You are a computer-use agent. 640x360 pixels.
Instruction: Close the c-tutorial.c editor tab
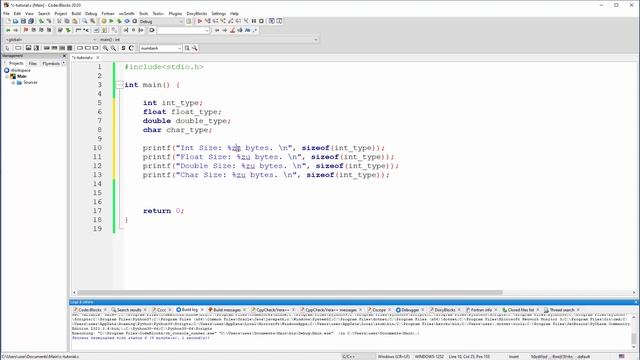[98, 58]
